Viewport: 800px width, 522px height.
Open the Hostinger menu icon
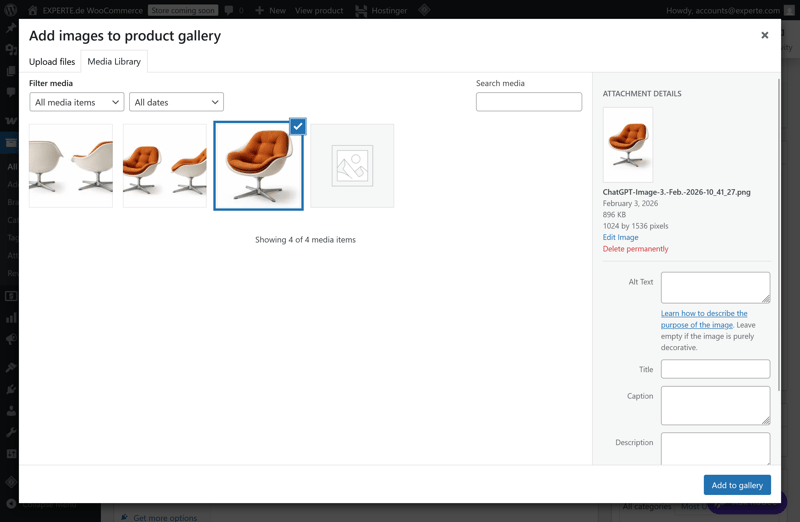361,10
